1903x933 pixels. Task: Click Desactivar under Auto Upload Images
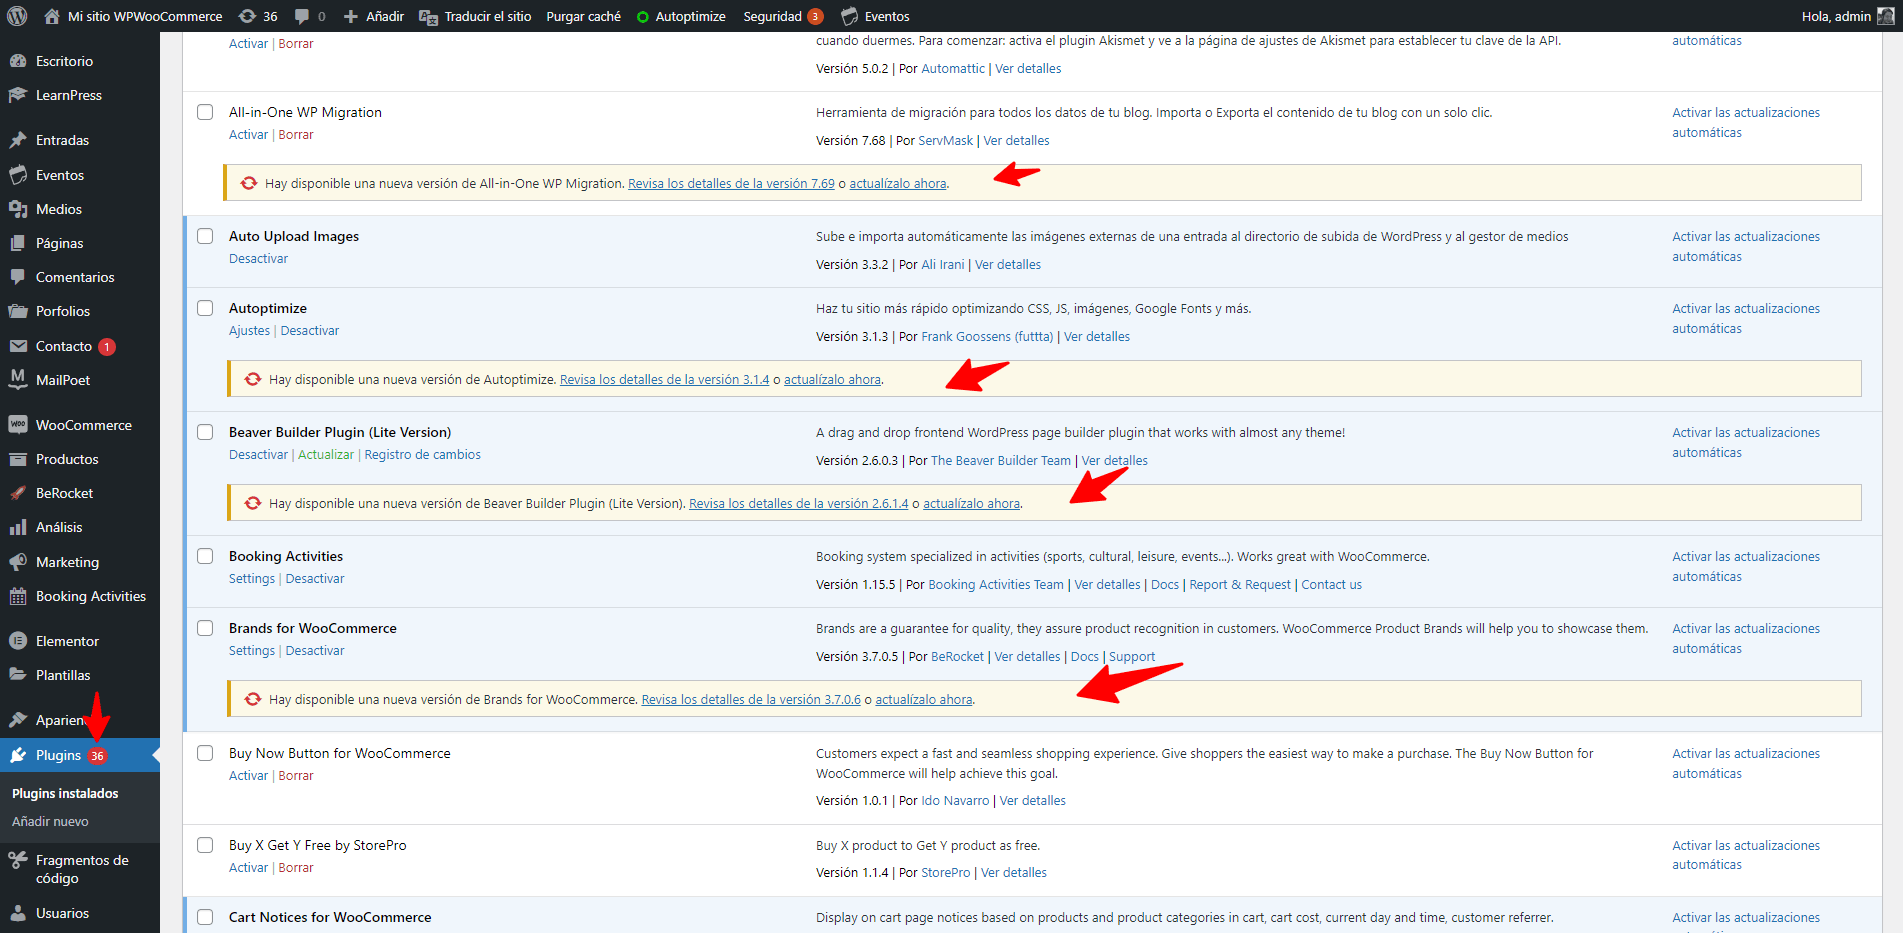tap(258, 258)
